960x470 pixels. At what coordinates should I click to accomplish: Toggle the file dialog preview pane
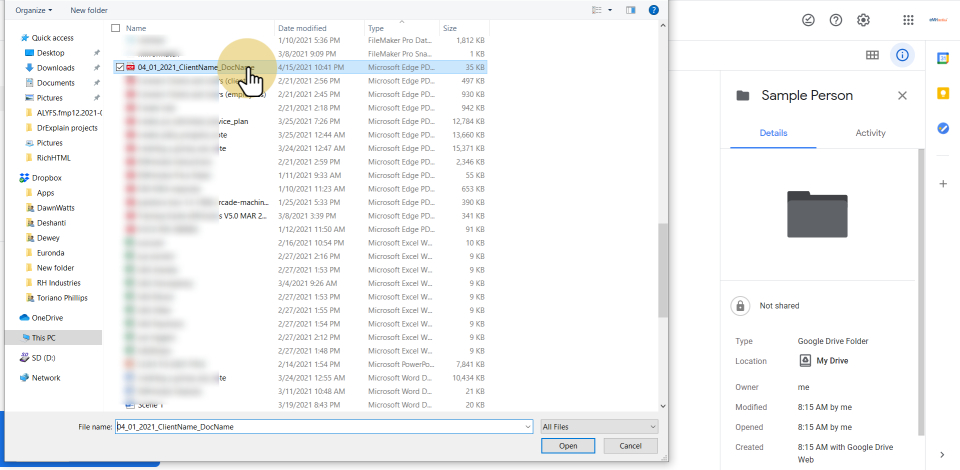point(630,10)
